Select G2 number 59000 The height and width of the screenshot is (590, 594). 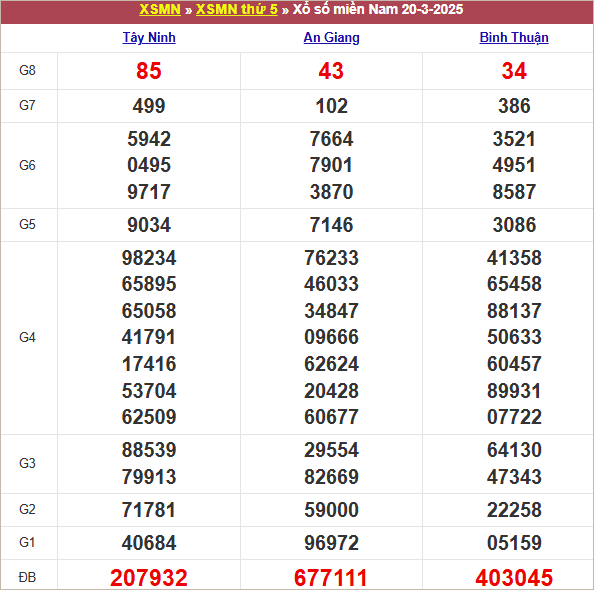click(331, 510)
